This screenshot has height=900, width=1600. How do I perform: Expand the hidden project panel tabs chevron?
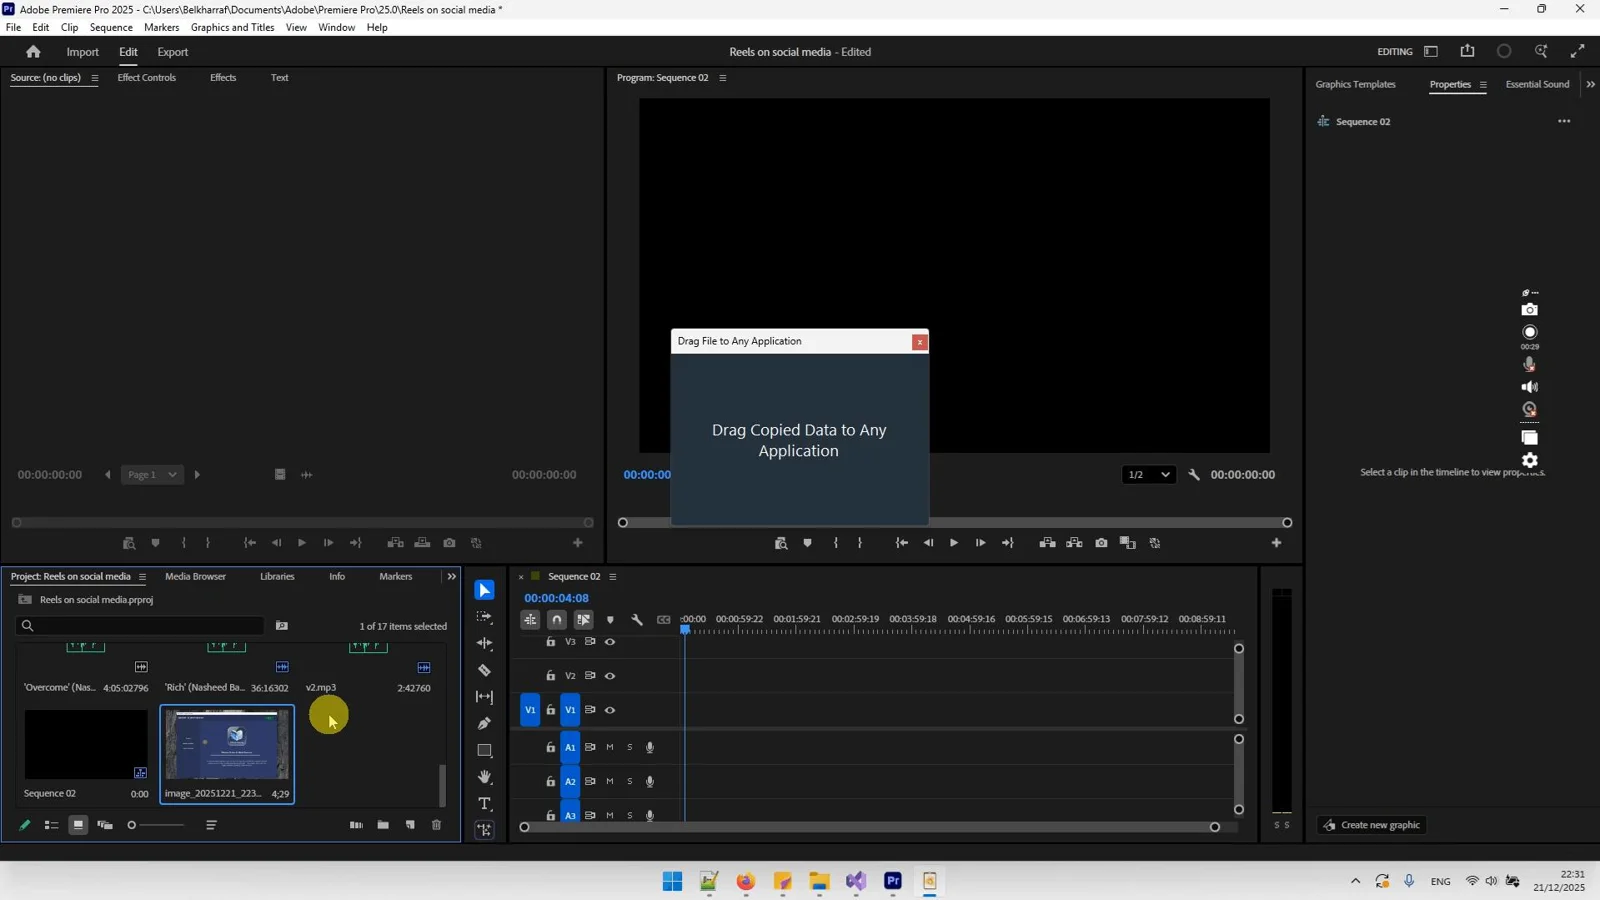point(451,577)
